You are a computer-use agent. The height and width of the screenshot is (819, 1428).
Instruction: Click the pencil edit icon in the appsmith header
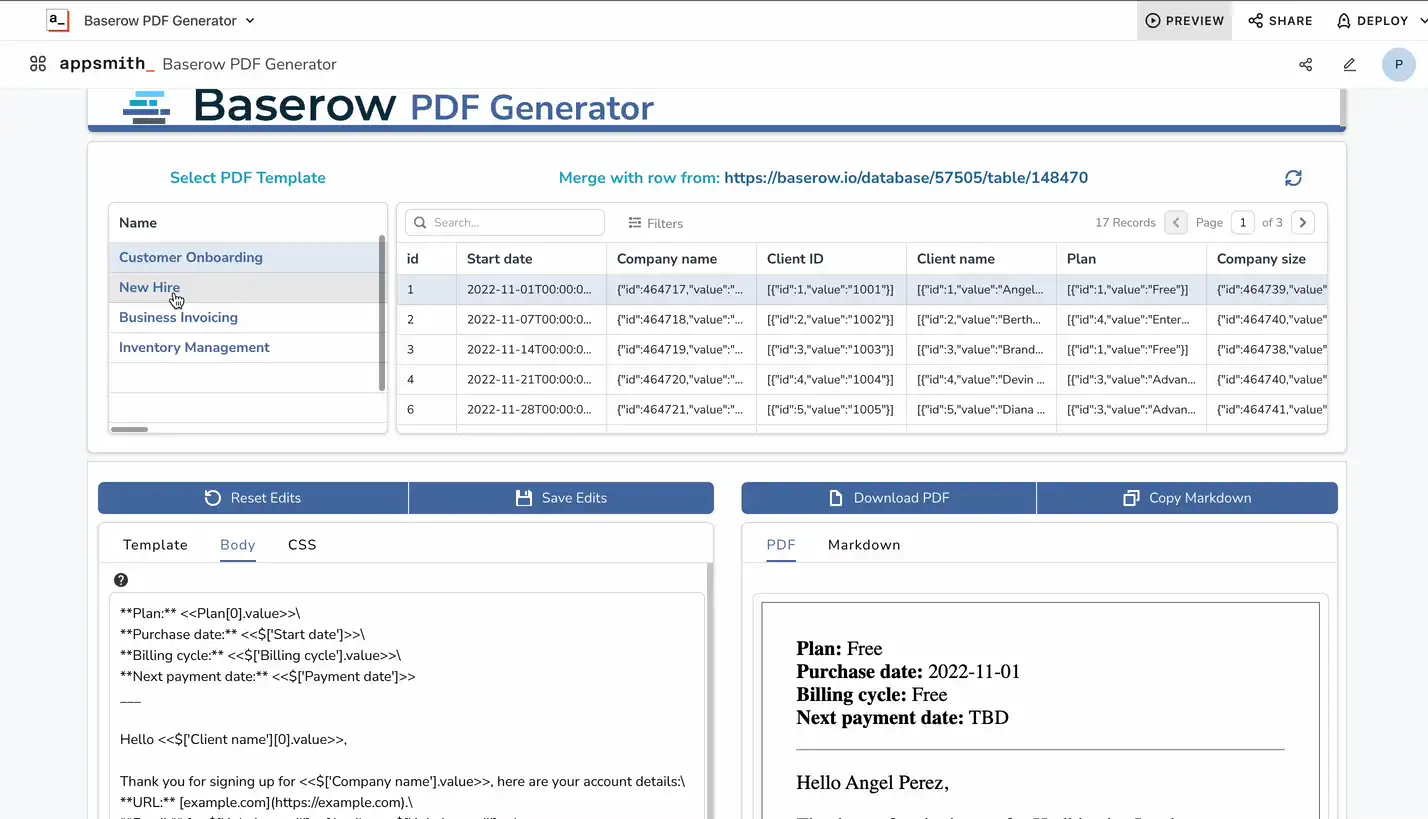point(1349,64)
